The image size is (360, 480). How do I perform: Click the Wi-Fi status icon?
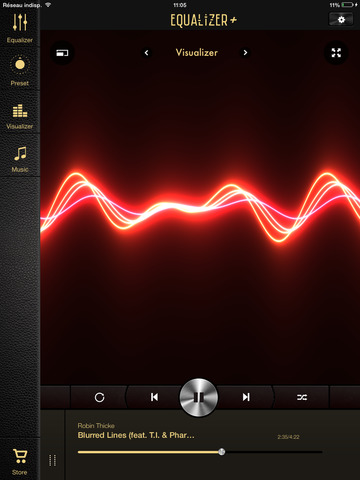pos(48,5)
